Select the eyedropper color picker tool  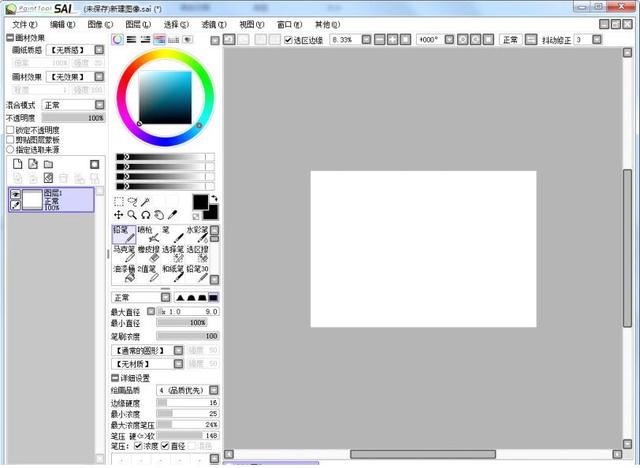coord(172,215)
